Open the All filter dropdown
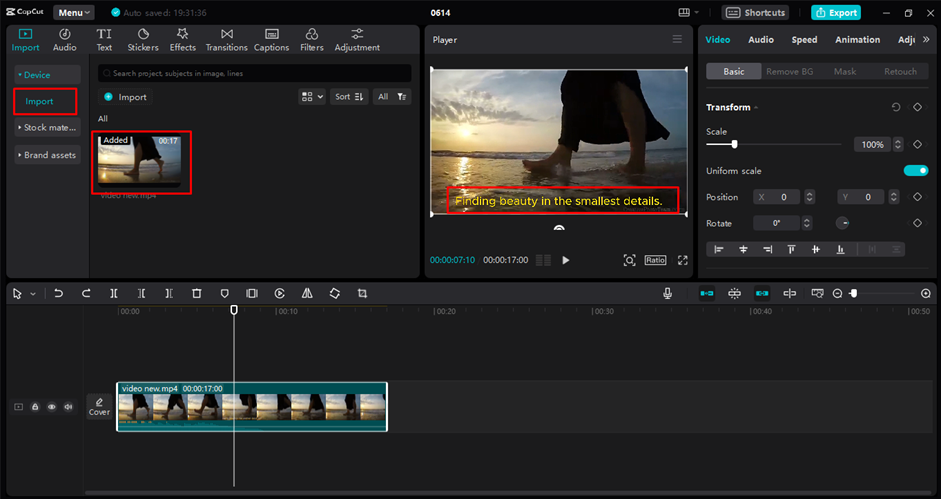This screenshot has width=941, height=499. click(392, 97)
